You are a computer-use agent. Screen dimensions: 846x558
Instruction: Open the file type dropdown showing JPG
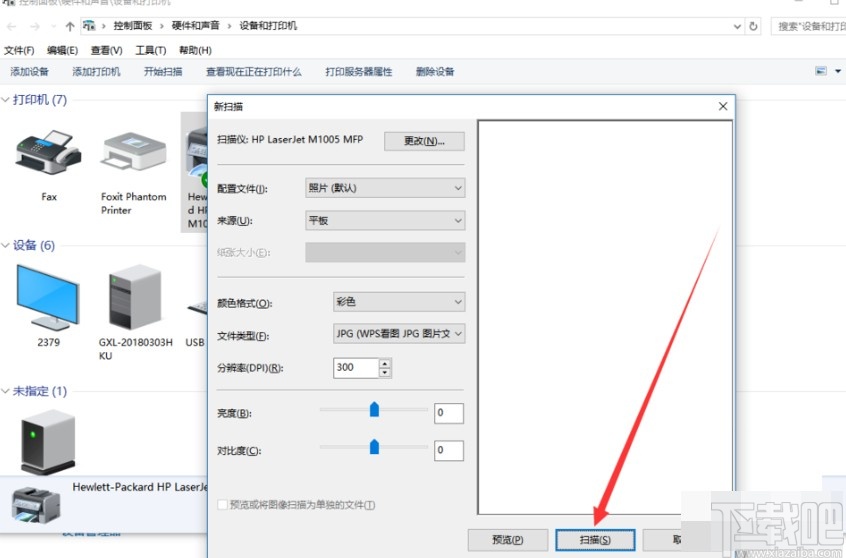point(399,334)
